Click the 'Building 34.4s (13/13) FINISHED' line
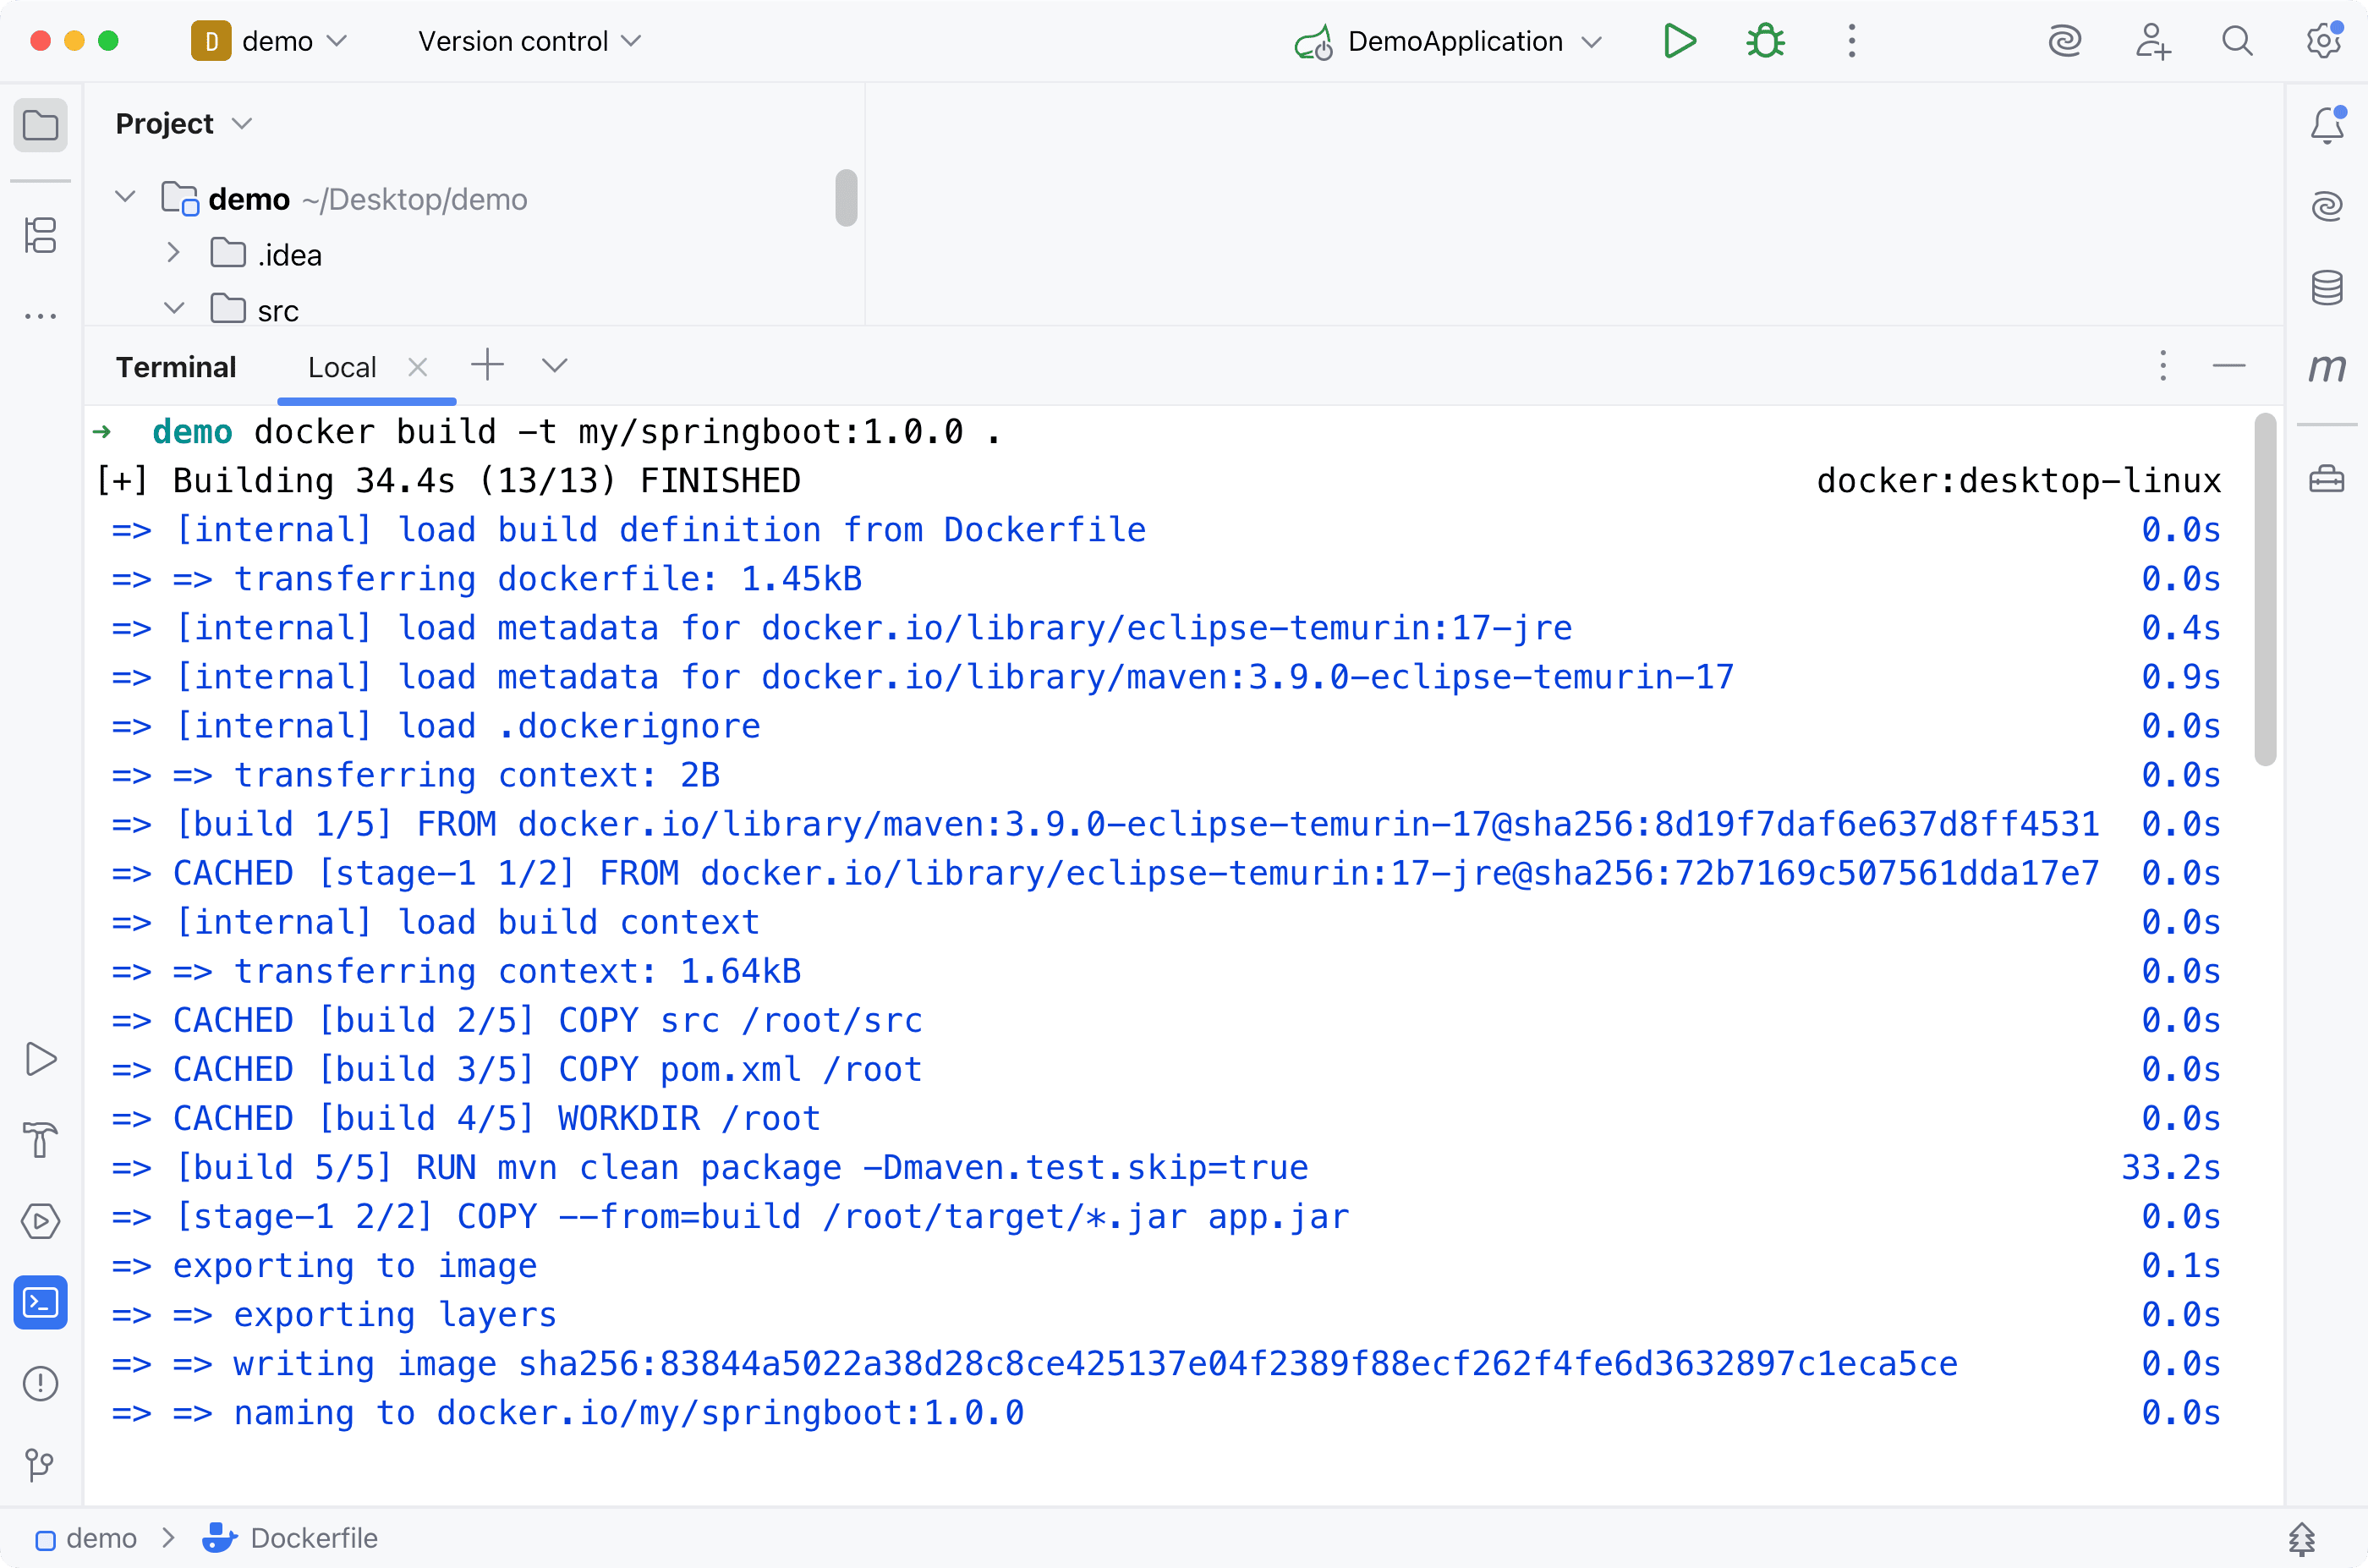2368x1568 pixels. pos(447,481)
